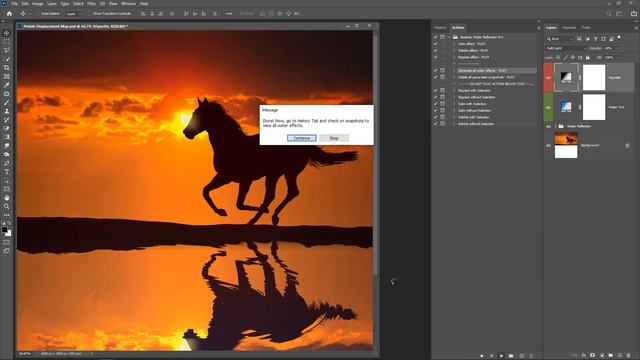This screenshot has width=640, height=360.
Task: Click the Home icon in options bar
Action: point(9,13)
